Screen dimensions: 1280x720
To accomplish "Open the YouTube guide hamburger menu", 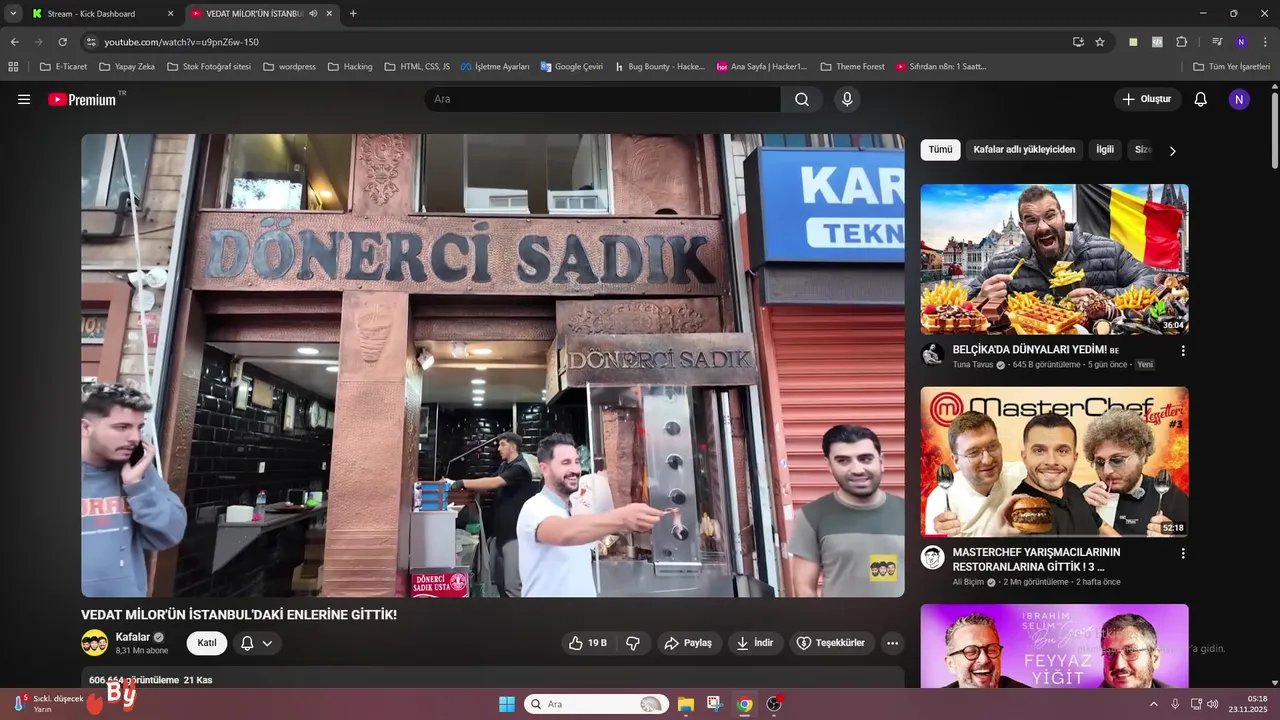I will (24, 99).
